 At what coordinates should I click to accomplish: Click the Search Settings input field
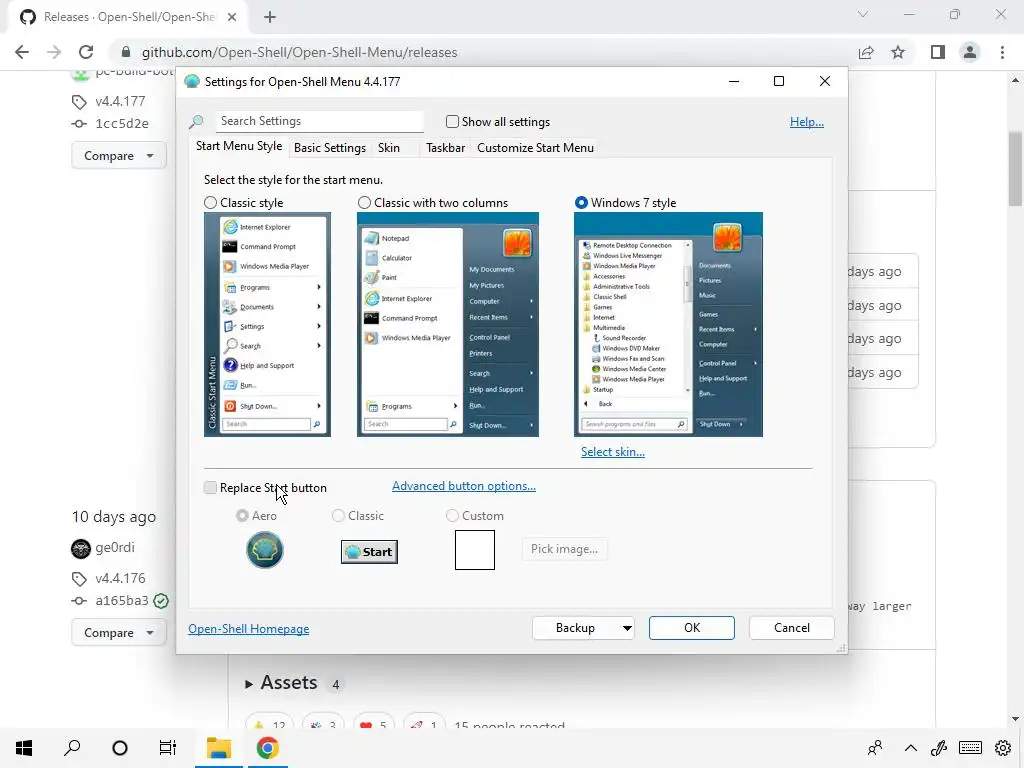(x=319, y=121)
